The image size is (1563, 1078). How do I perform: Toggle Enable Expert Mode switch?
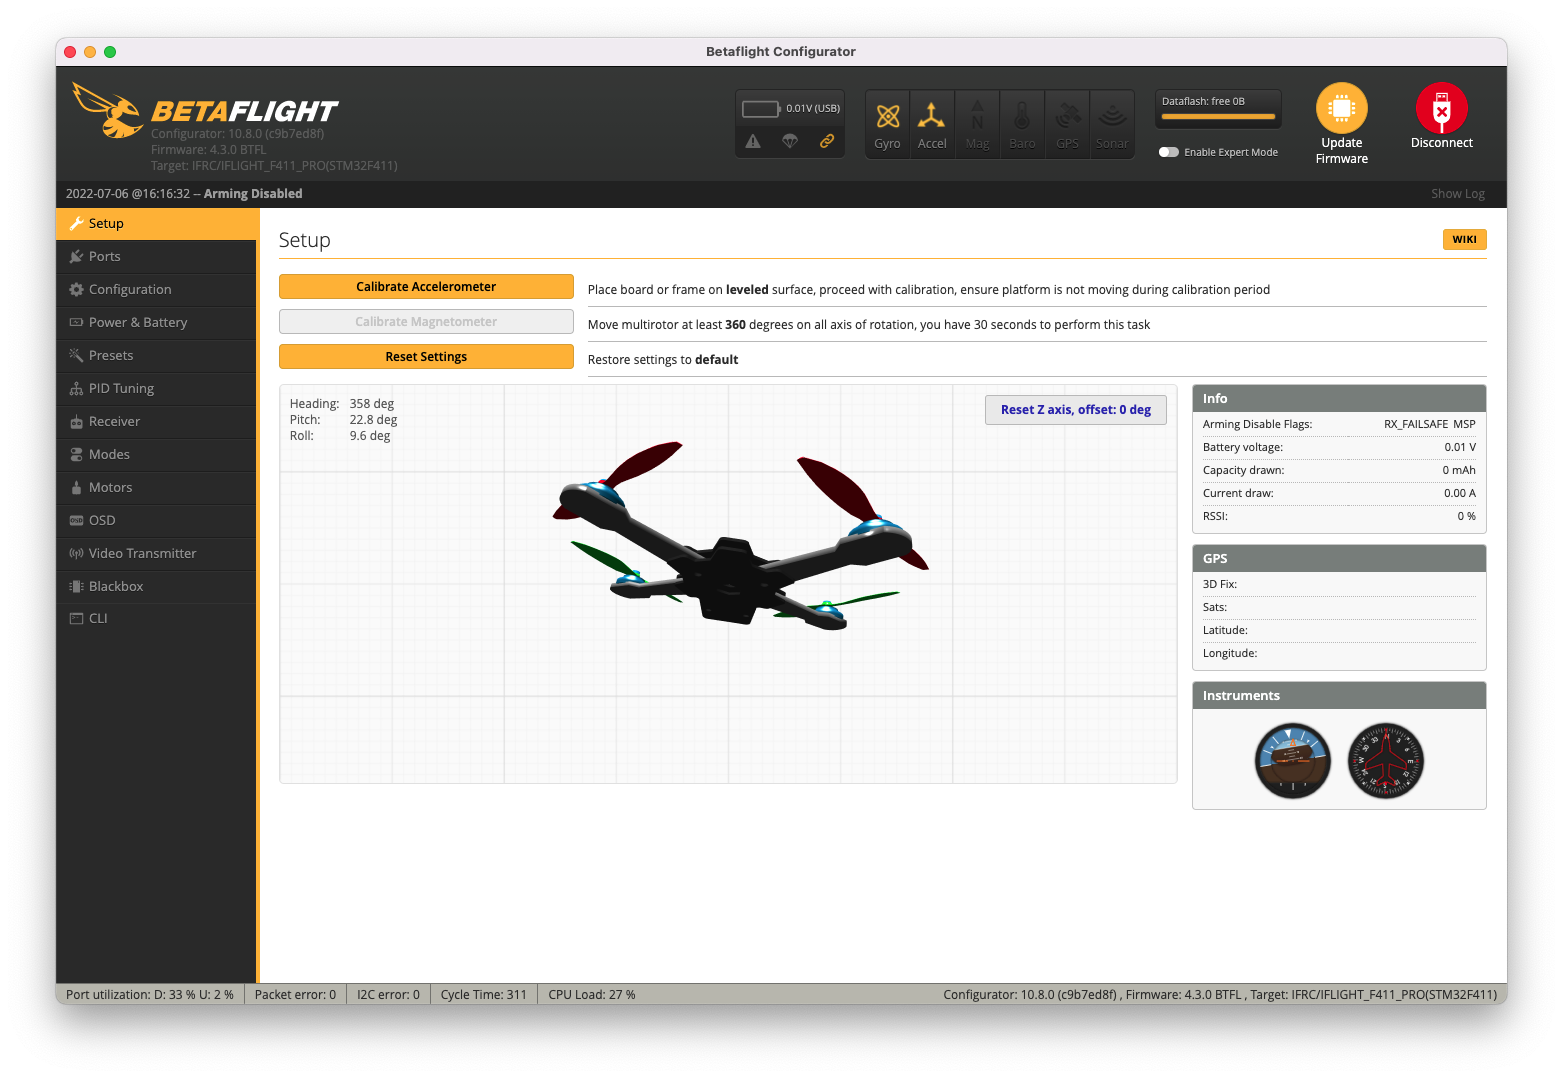click(1168, 152)
